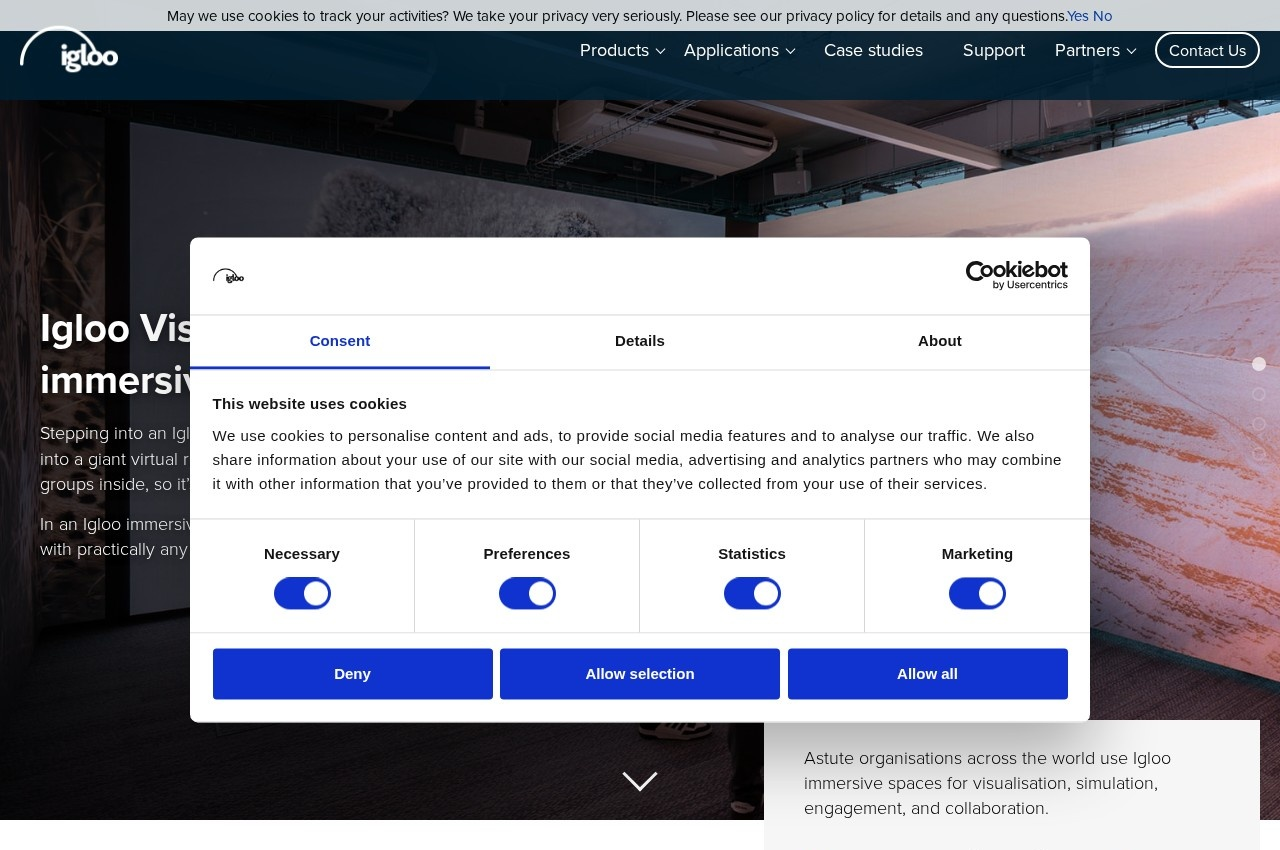Click the Deny button
The width and height of the screenshot is (1280, 850).
click(353, 674)
